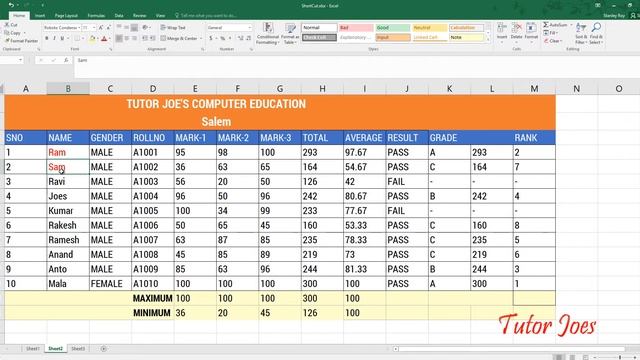
Task: Open the Find & Select magnifier
Action: (596, 33)
